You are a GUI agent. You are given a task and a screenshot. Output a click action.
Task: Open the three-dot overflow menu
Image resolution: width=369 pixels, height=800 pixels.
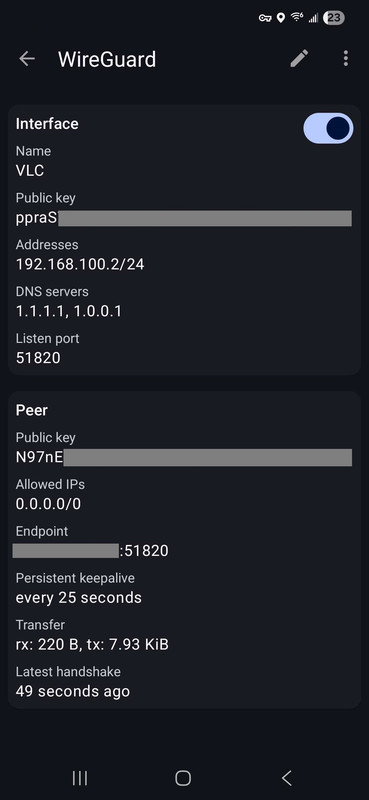coord(346,58)
